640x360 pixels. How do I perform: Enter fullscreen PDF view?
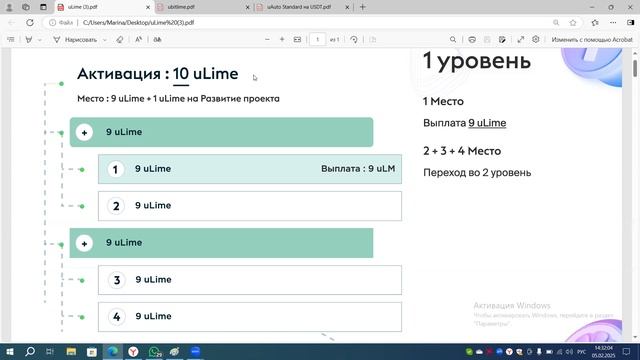520,40
